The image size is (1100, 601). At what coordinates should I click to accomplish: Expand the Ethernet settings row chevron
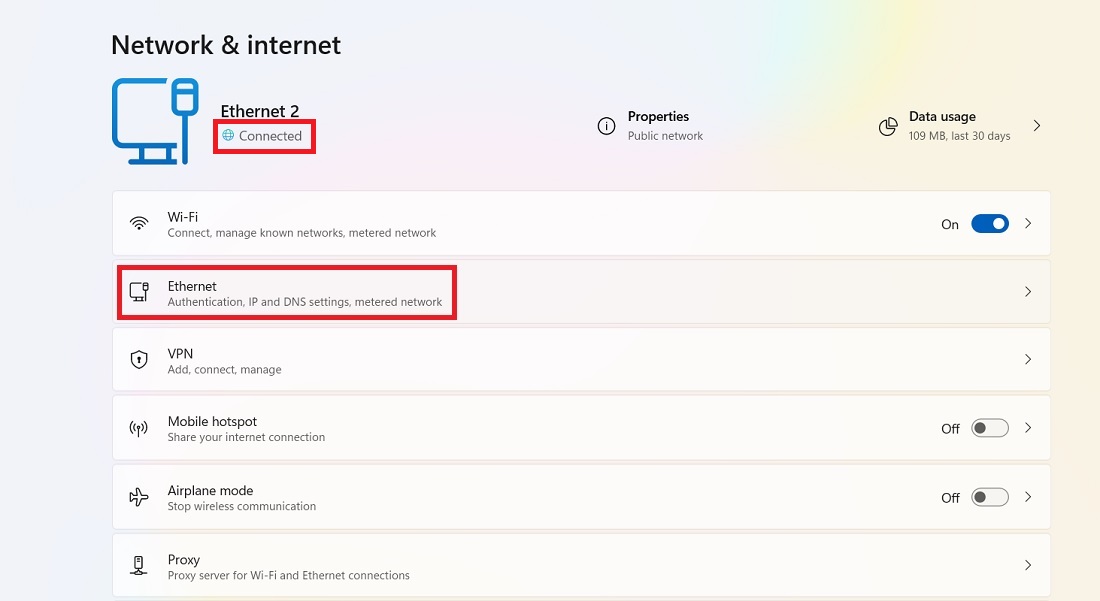[1028, 291]
